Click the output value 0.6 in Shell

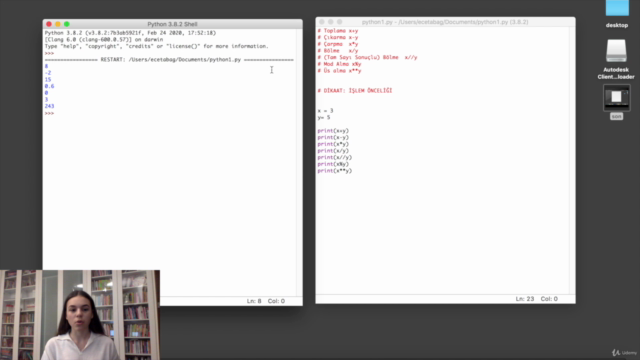[49, 86]
